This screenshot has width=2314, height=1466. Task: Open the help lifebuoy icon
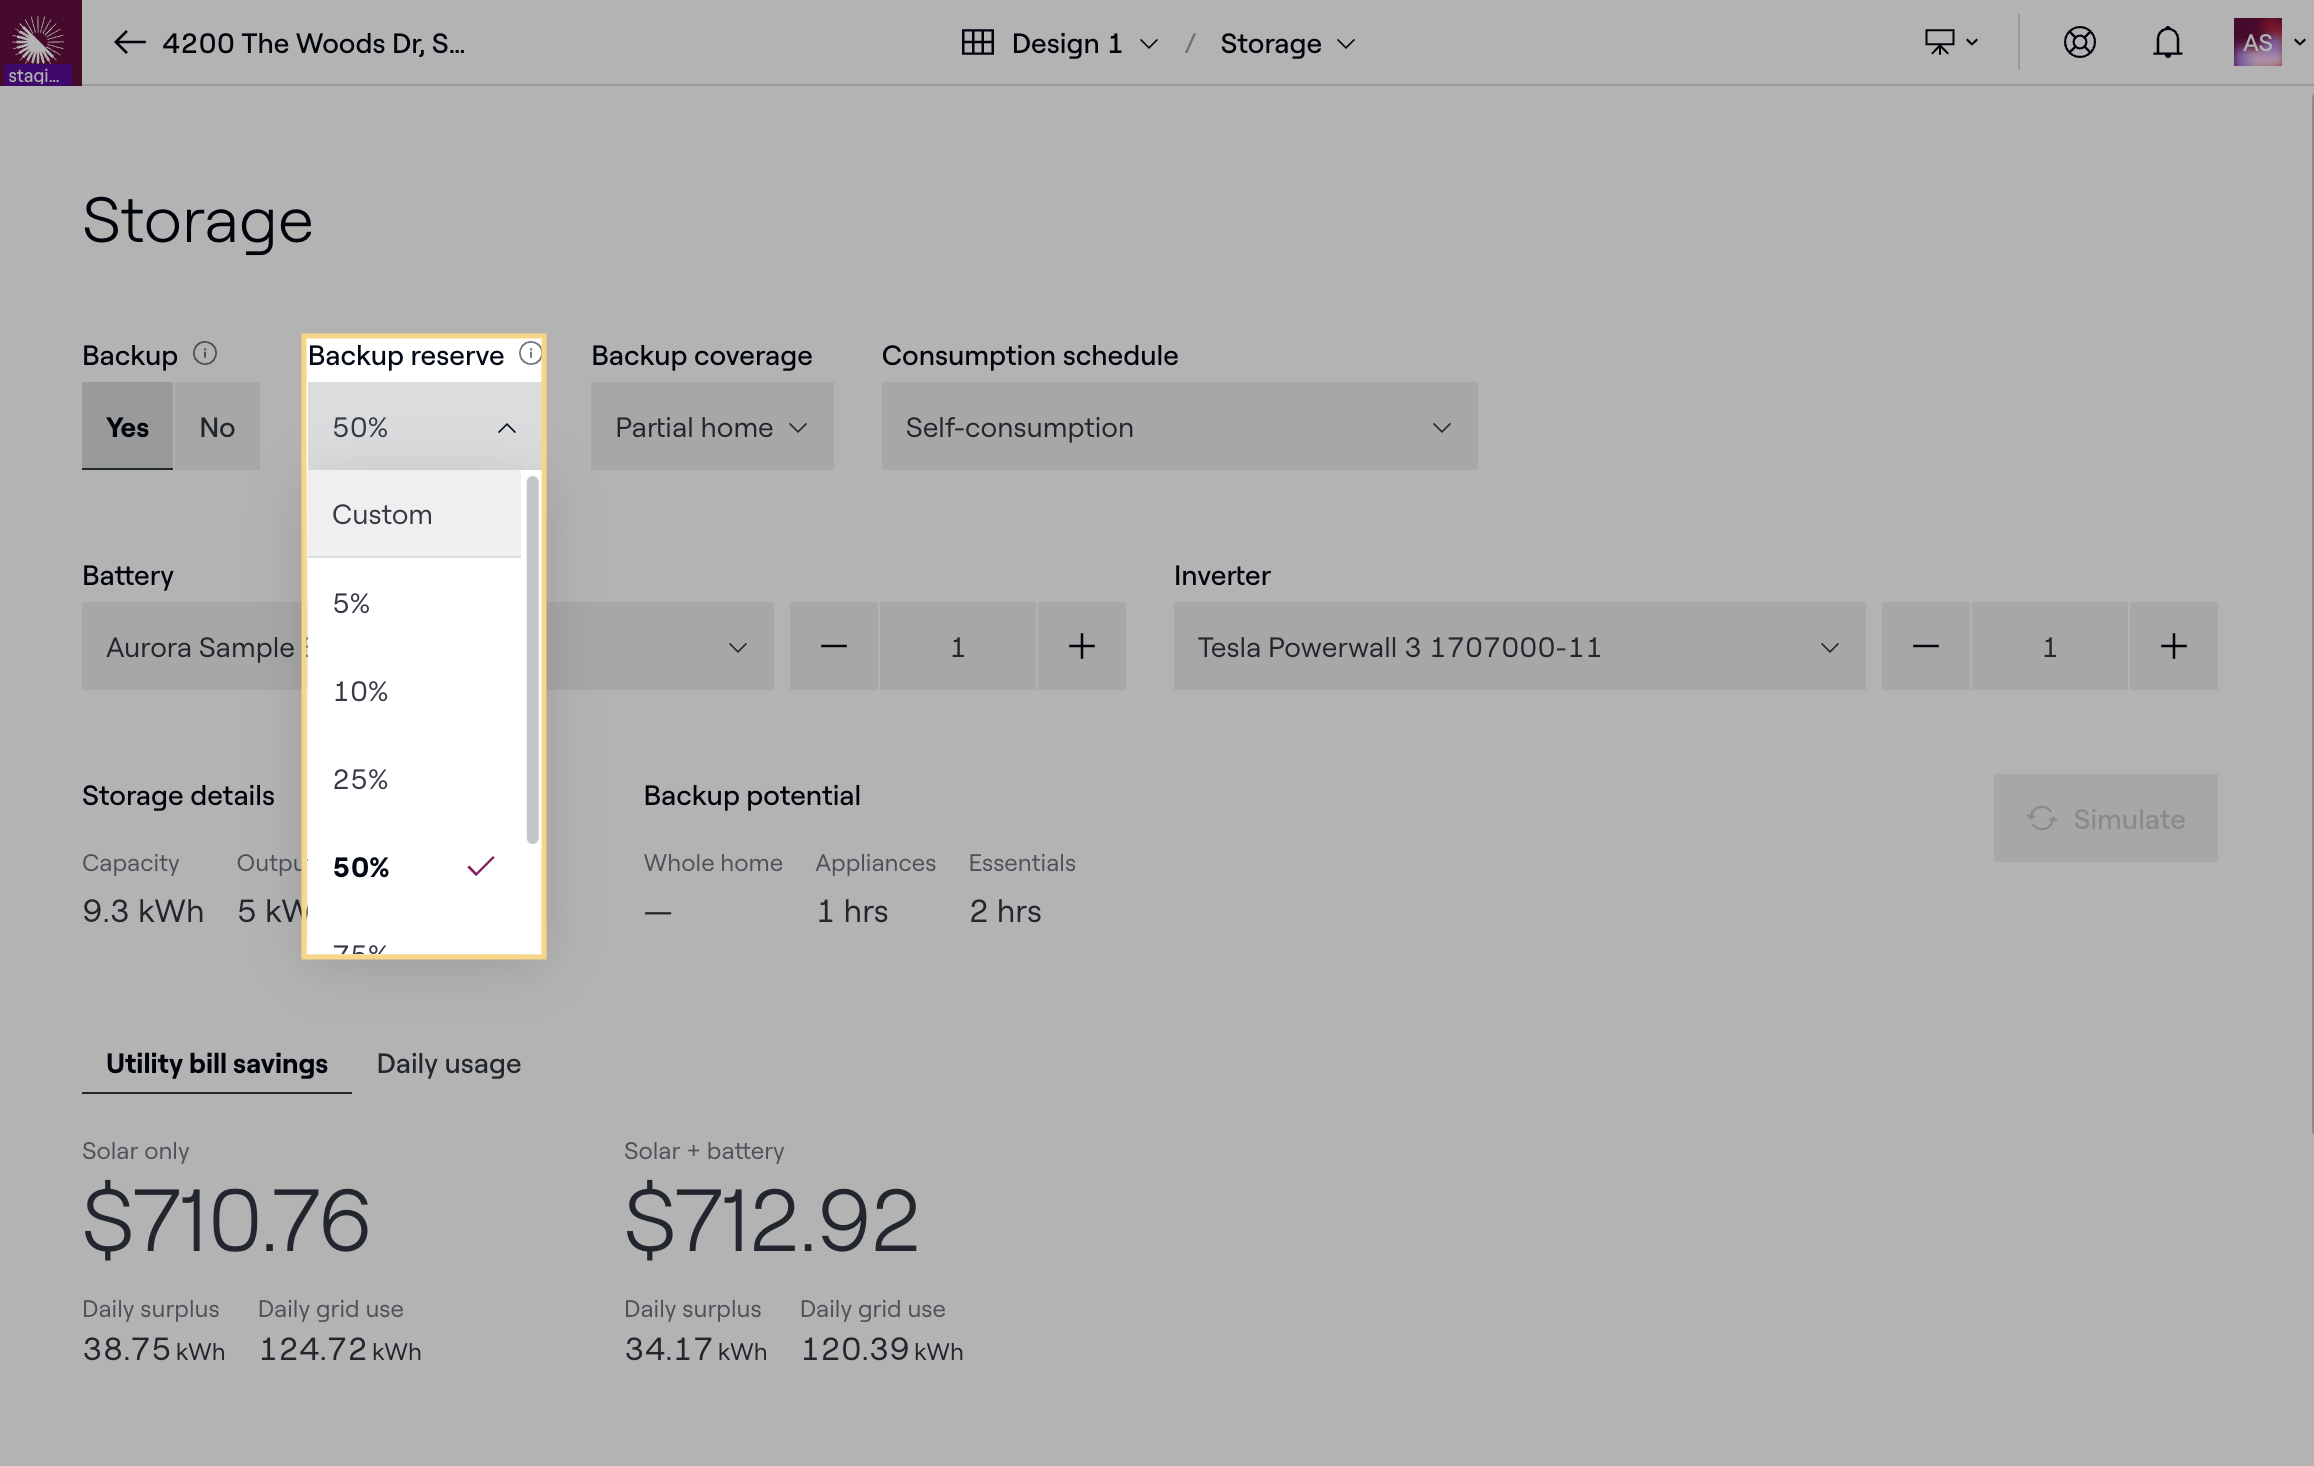2079,43
